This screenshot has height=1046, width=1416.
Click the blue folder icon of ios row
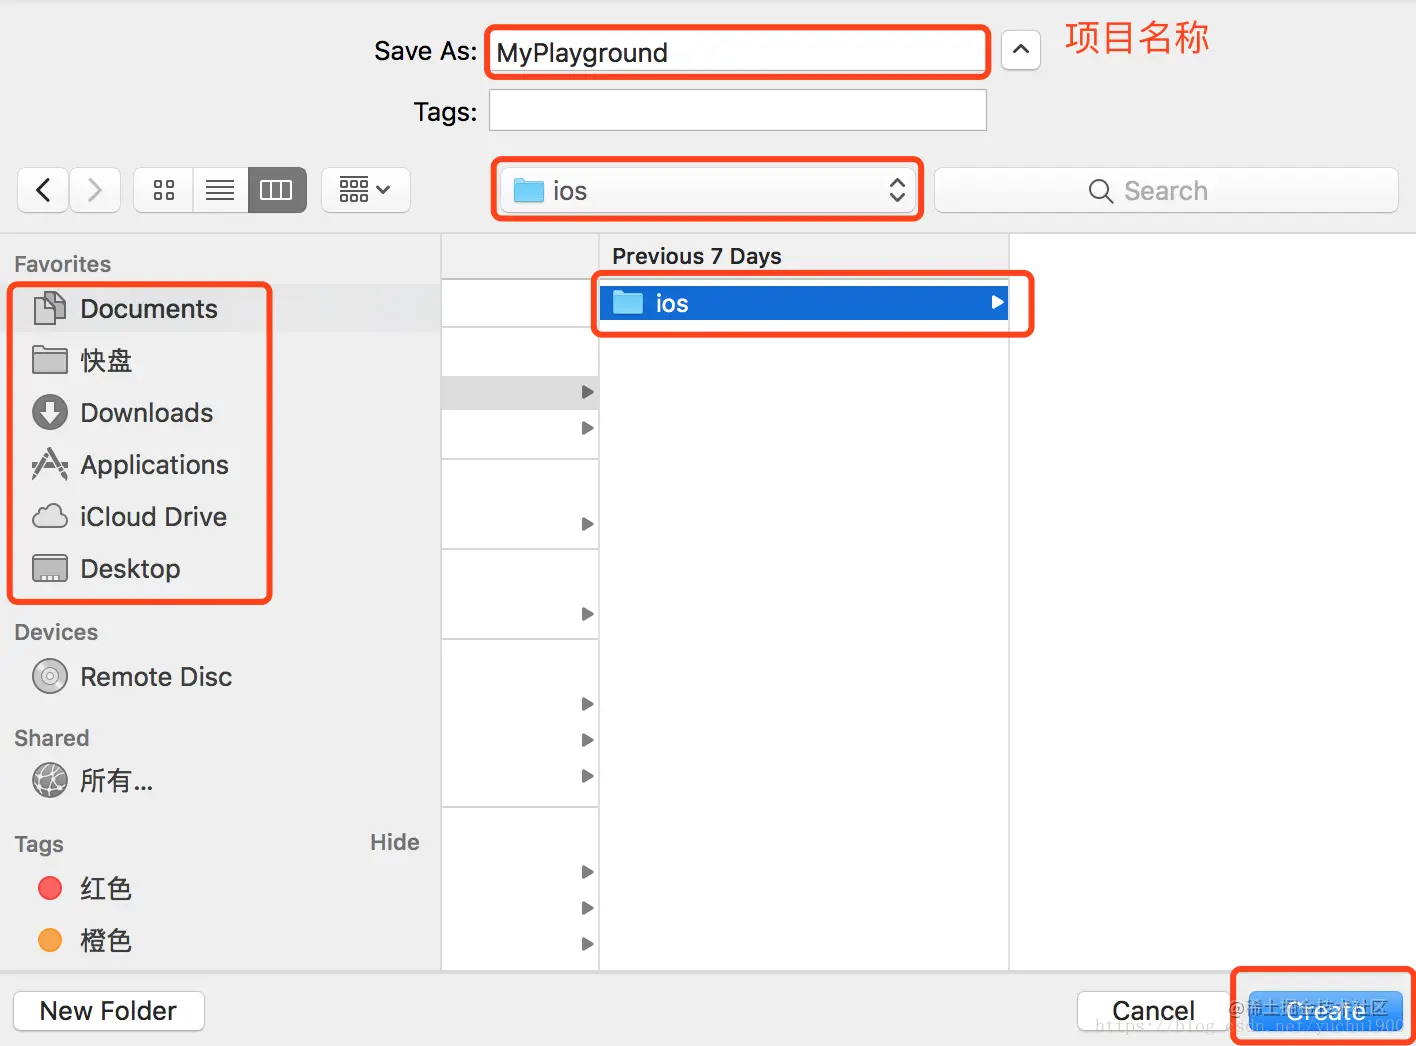tap(628, 302)
